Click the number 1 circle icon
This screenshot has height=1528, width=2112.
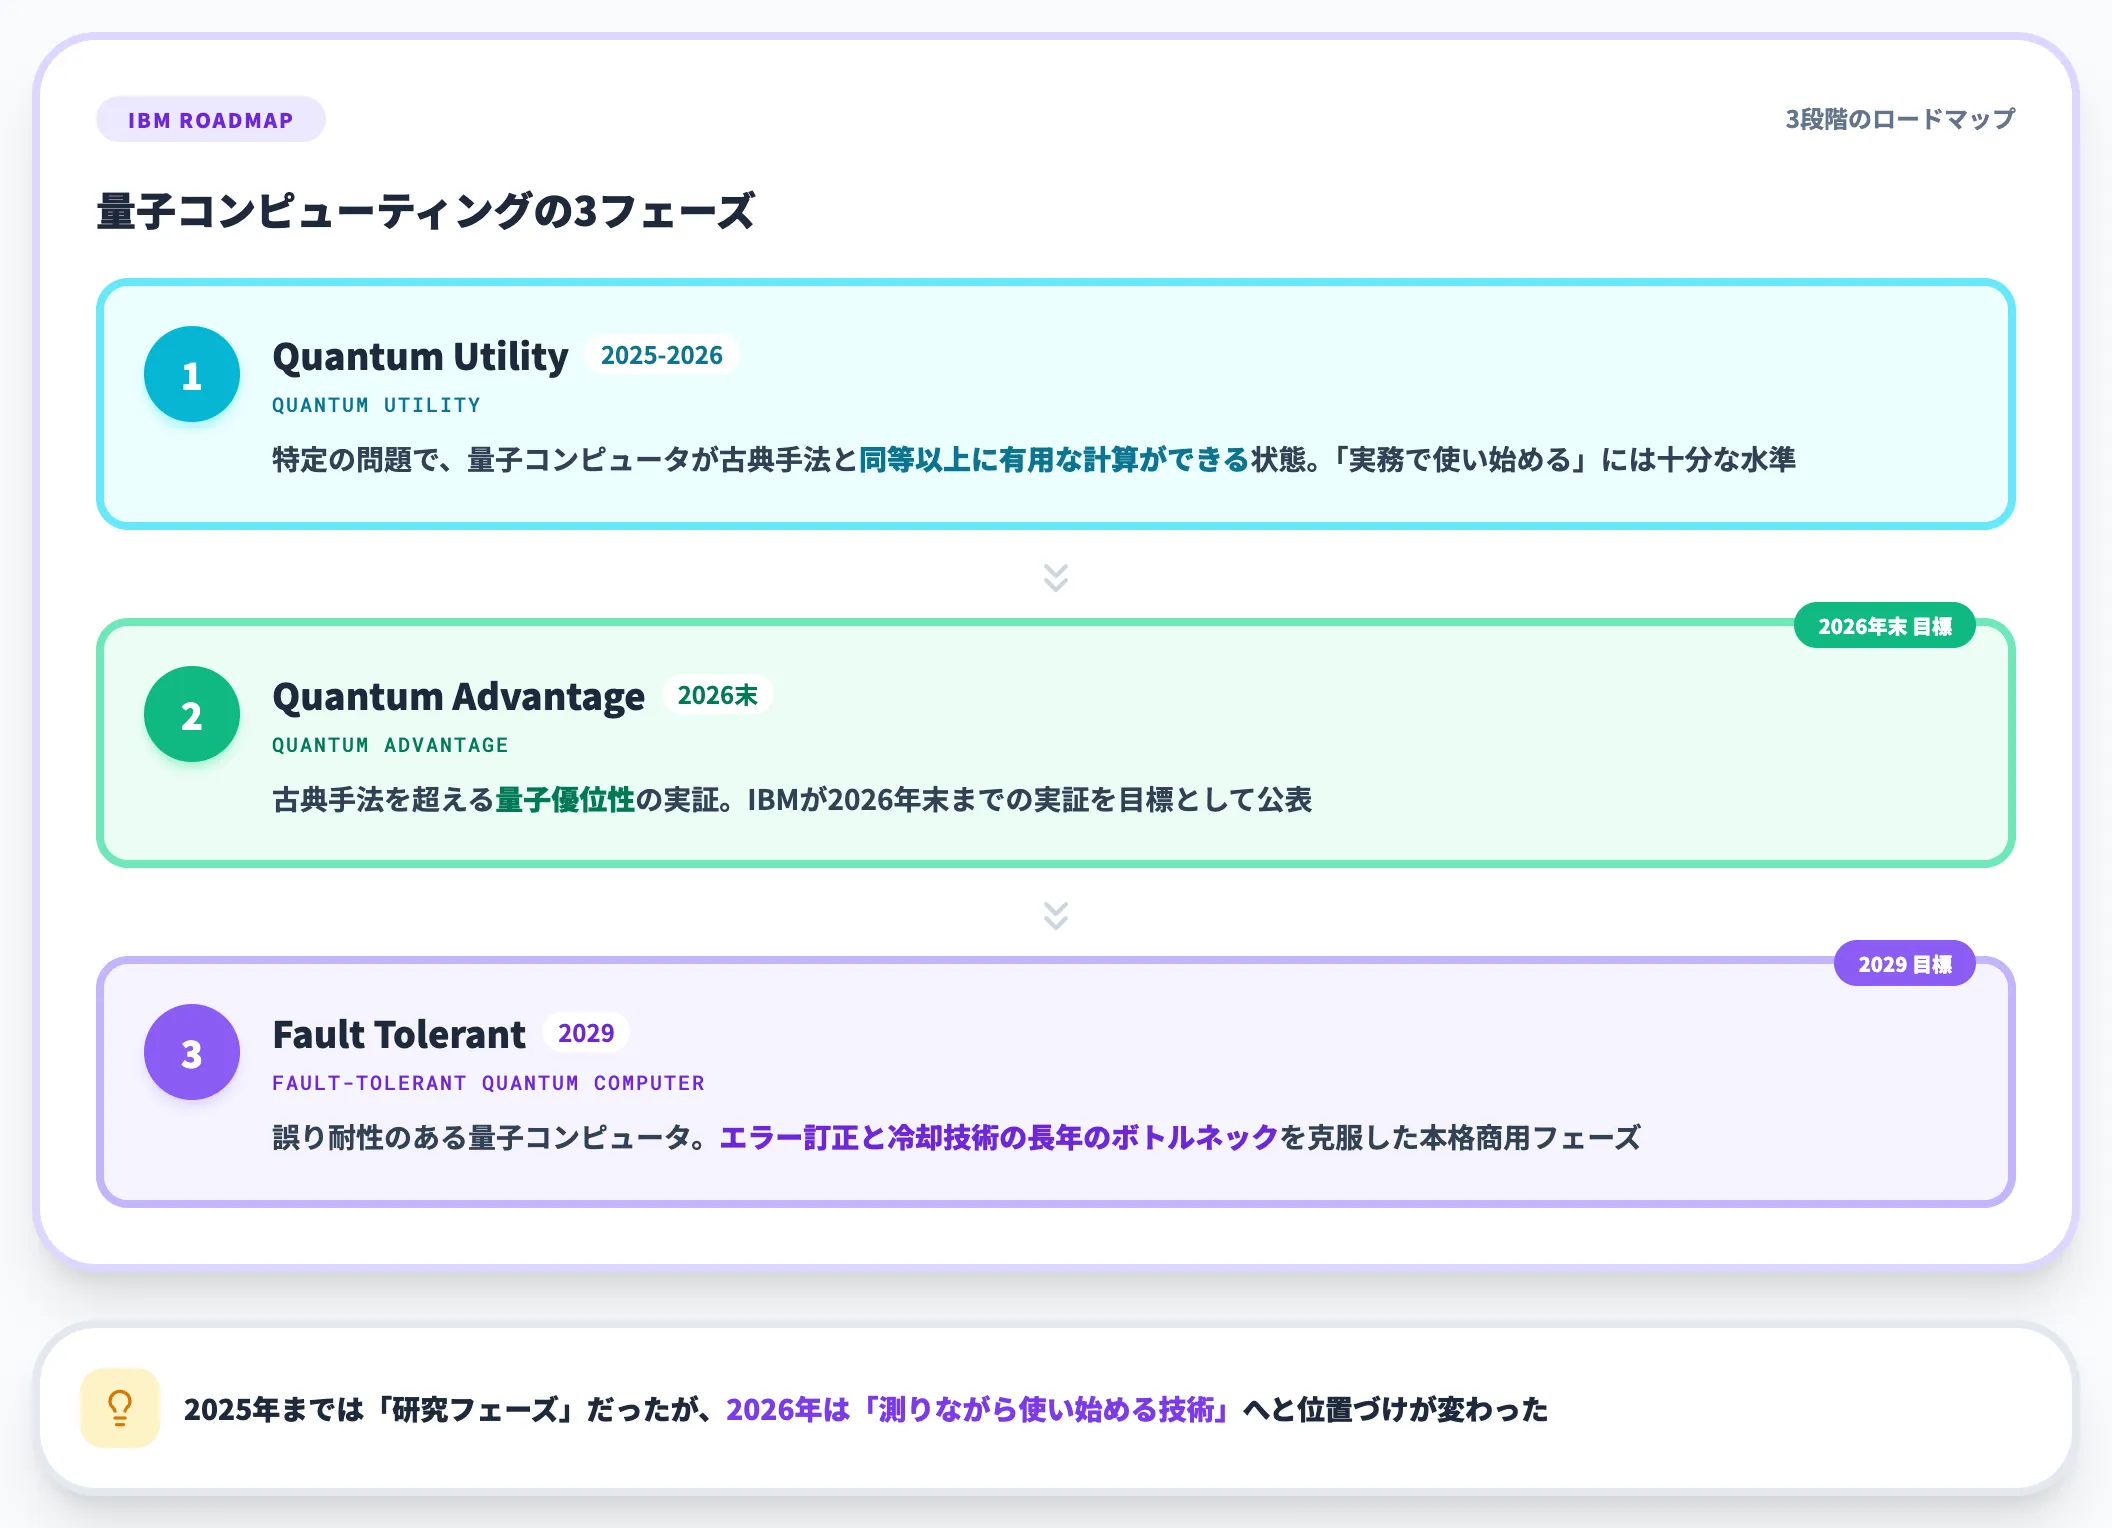(192, 374)
